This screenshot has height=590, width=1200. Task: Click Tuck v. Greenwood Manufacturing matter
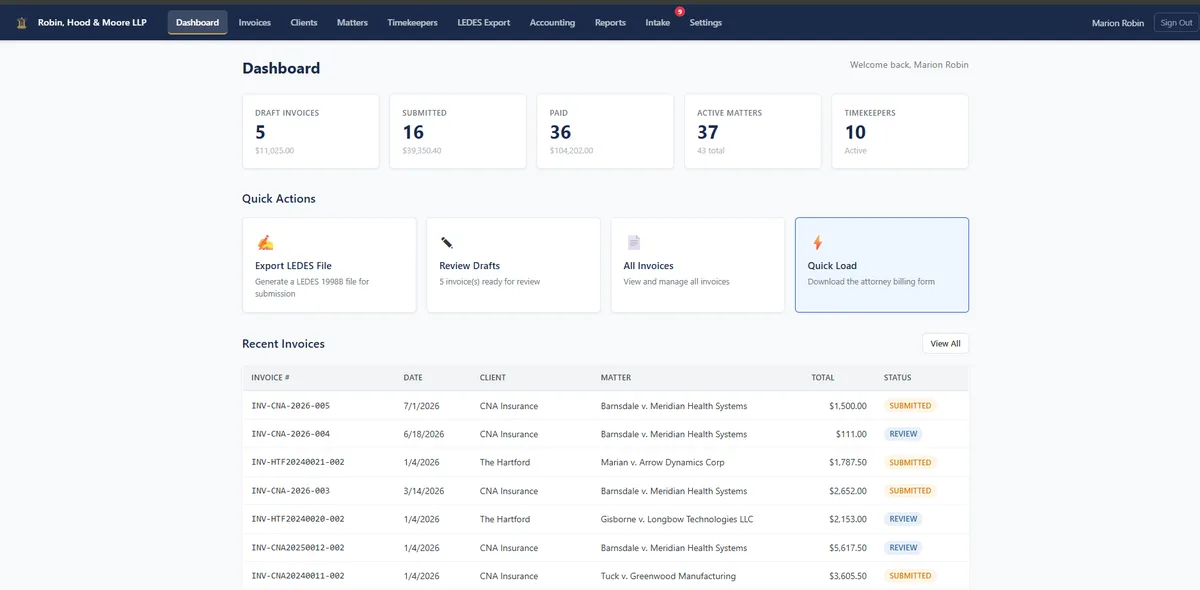click(668, 576)
